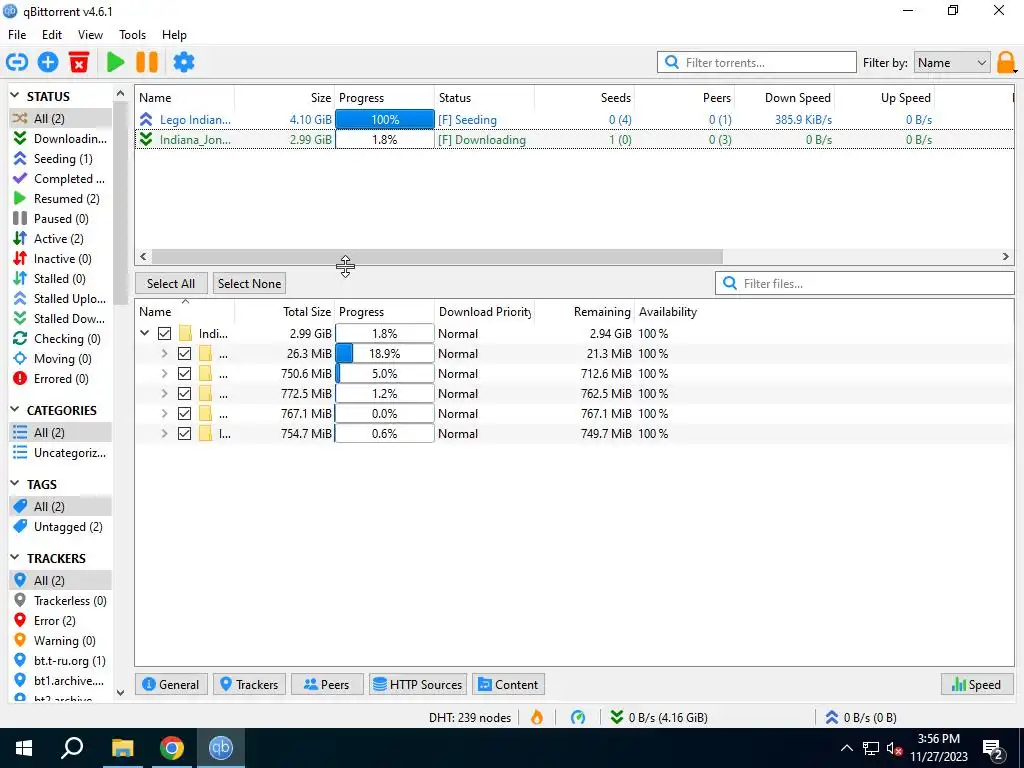Collapse the STATUS sidebar section
Viewport: 1024px width, 768px height.
pos(15,96)
